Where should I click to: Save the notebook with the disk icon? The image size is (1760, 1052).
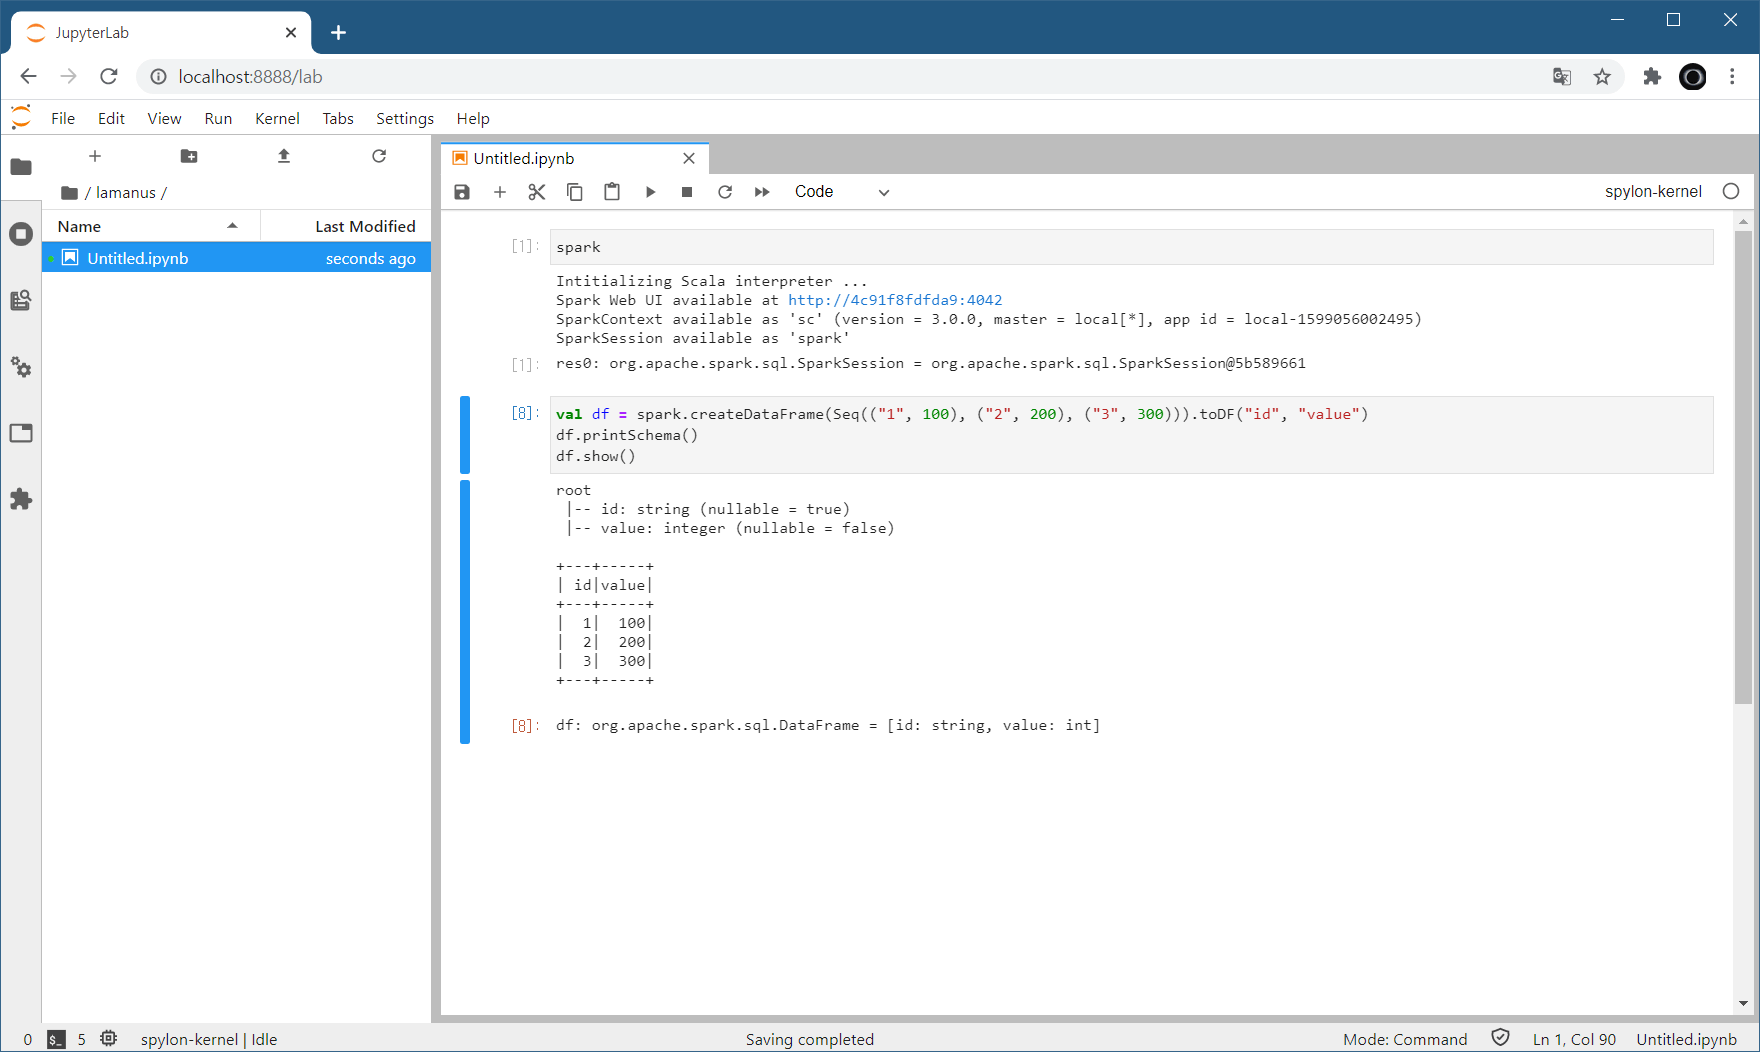(462, 192)
